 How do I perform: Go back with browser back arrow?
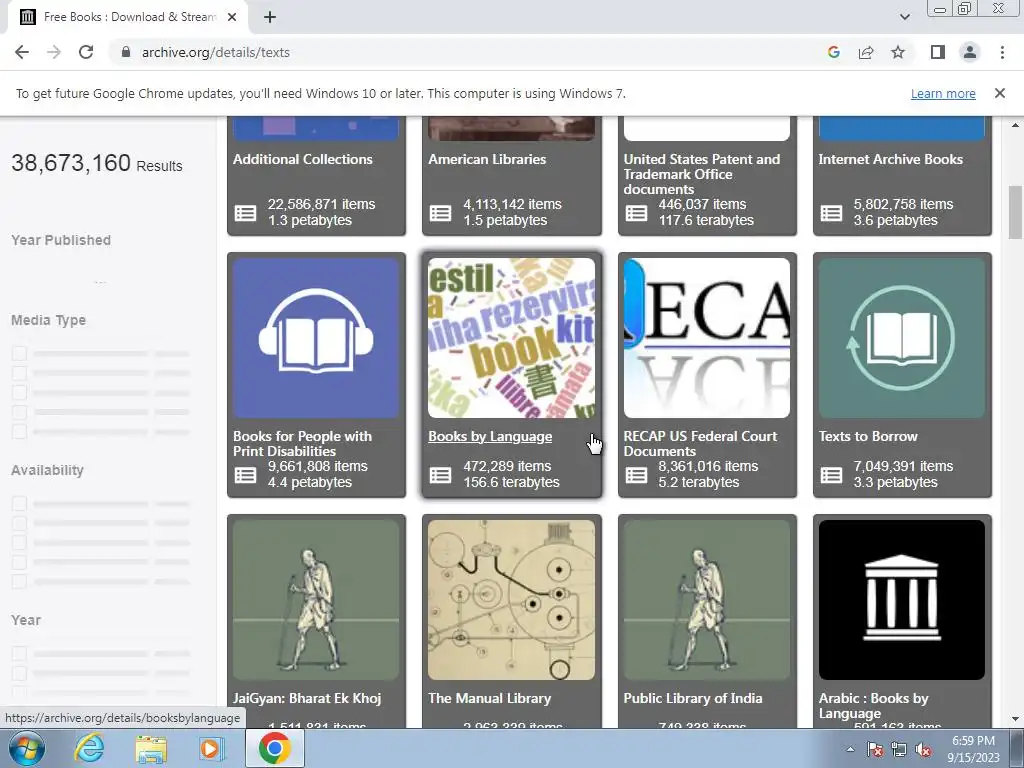[x=22, y=52]
